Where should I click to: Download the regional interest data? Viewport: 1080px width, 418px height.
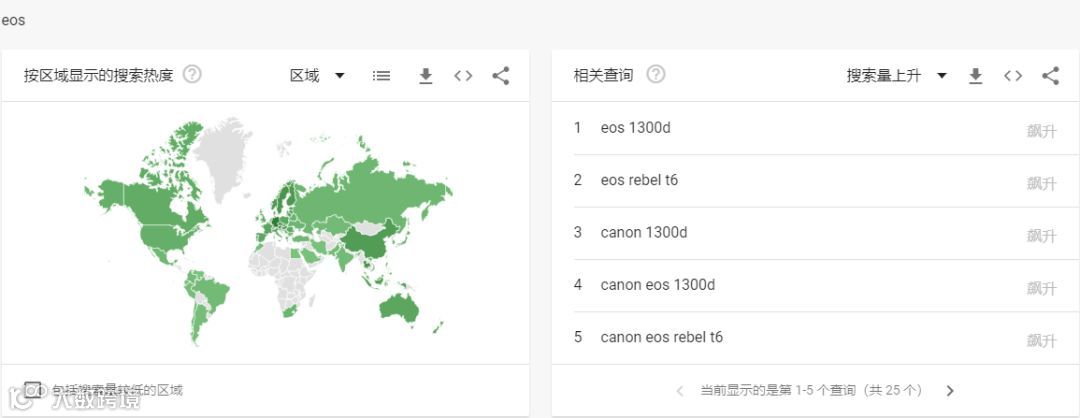(x=425, y=76)
